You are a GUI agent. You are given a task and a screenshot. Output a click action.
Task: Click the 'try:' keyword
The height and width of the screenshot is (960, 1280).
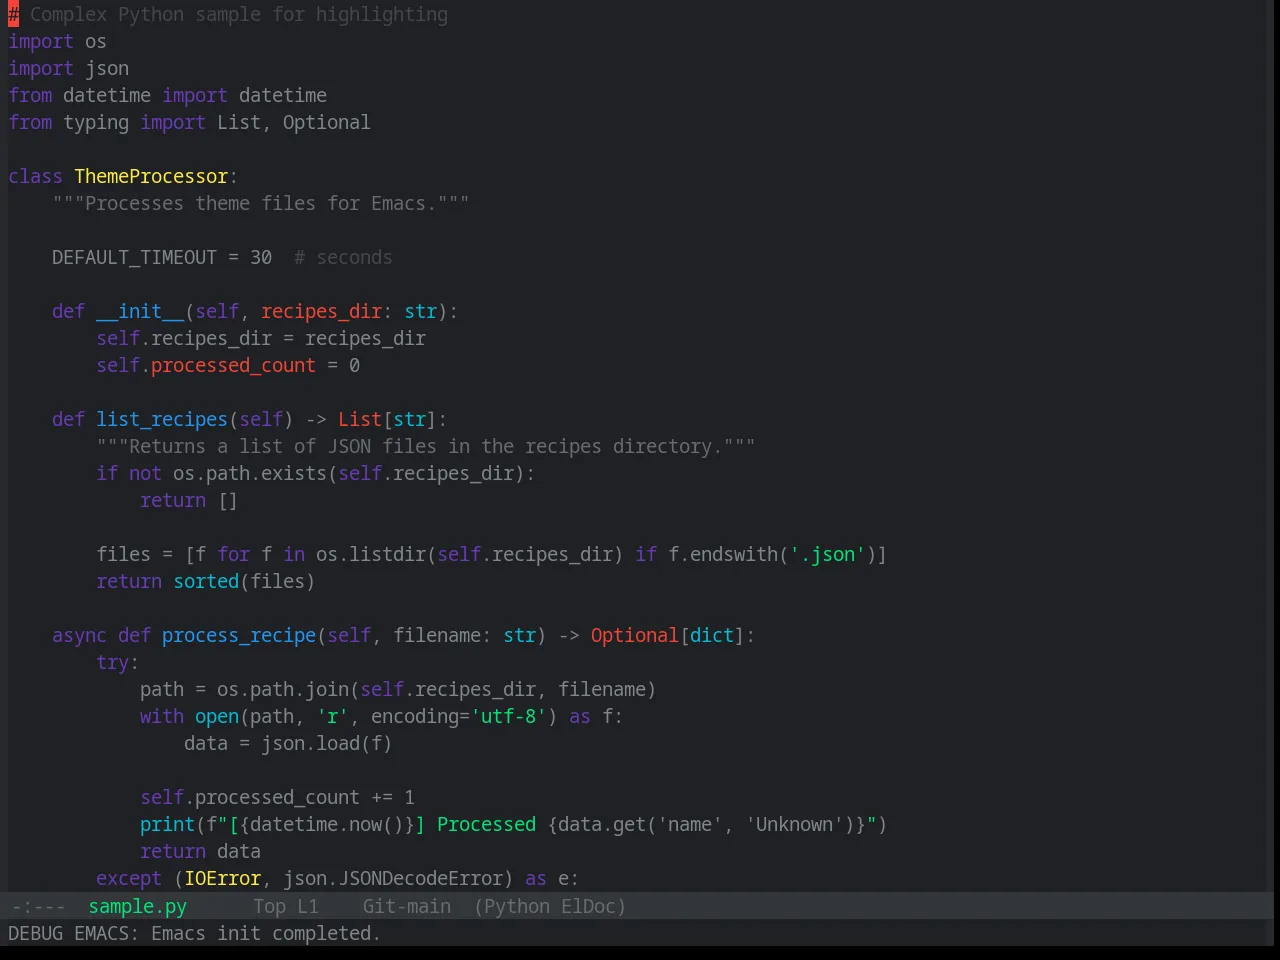tap(117, 662)
